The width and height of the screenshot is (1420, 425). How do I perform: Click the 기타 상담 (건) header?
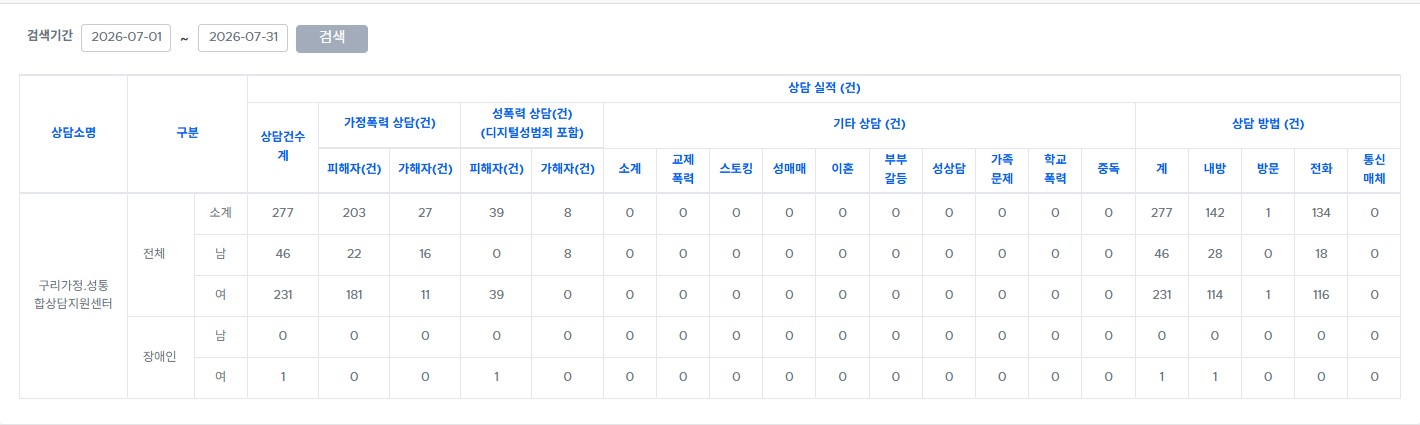tap(869, 124)
